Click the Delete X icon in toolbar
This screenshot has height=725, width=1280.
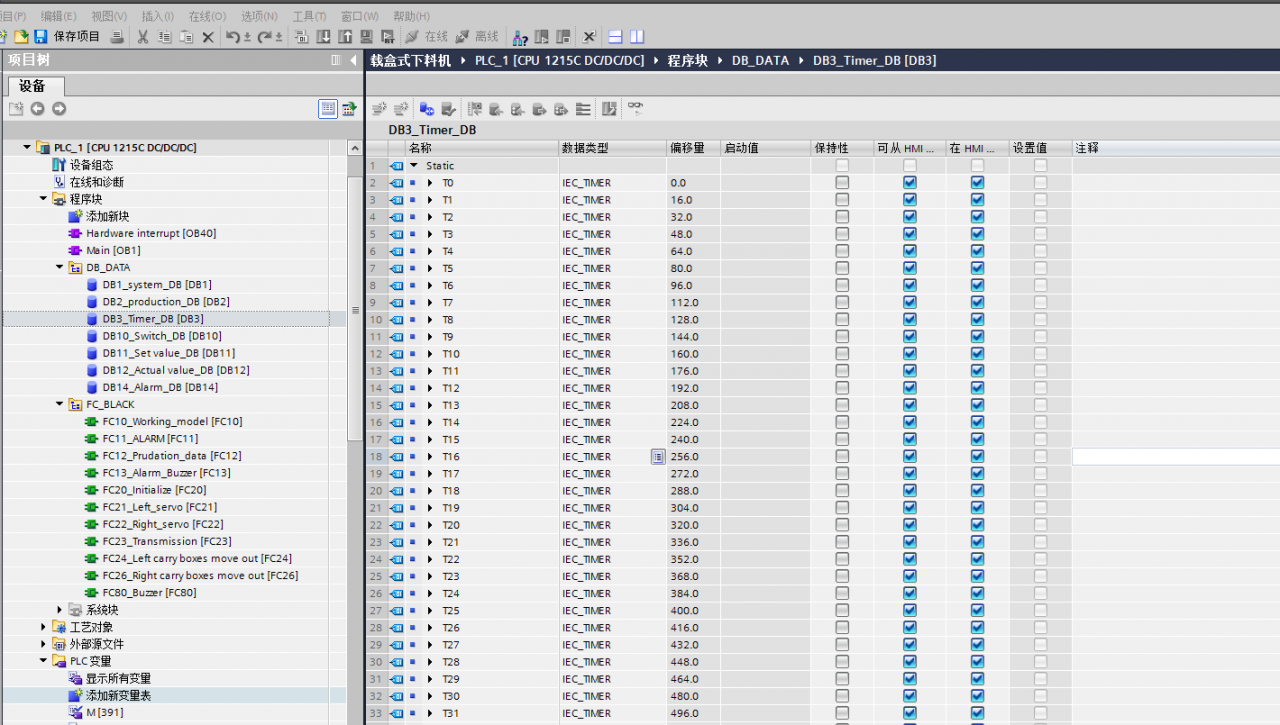pyautogui.click(x=208, y=37)
